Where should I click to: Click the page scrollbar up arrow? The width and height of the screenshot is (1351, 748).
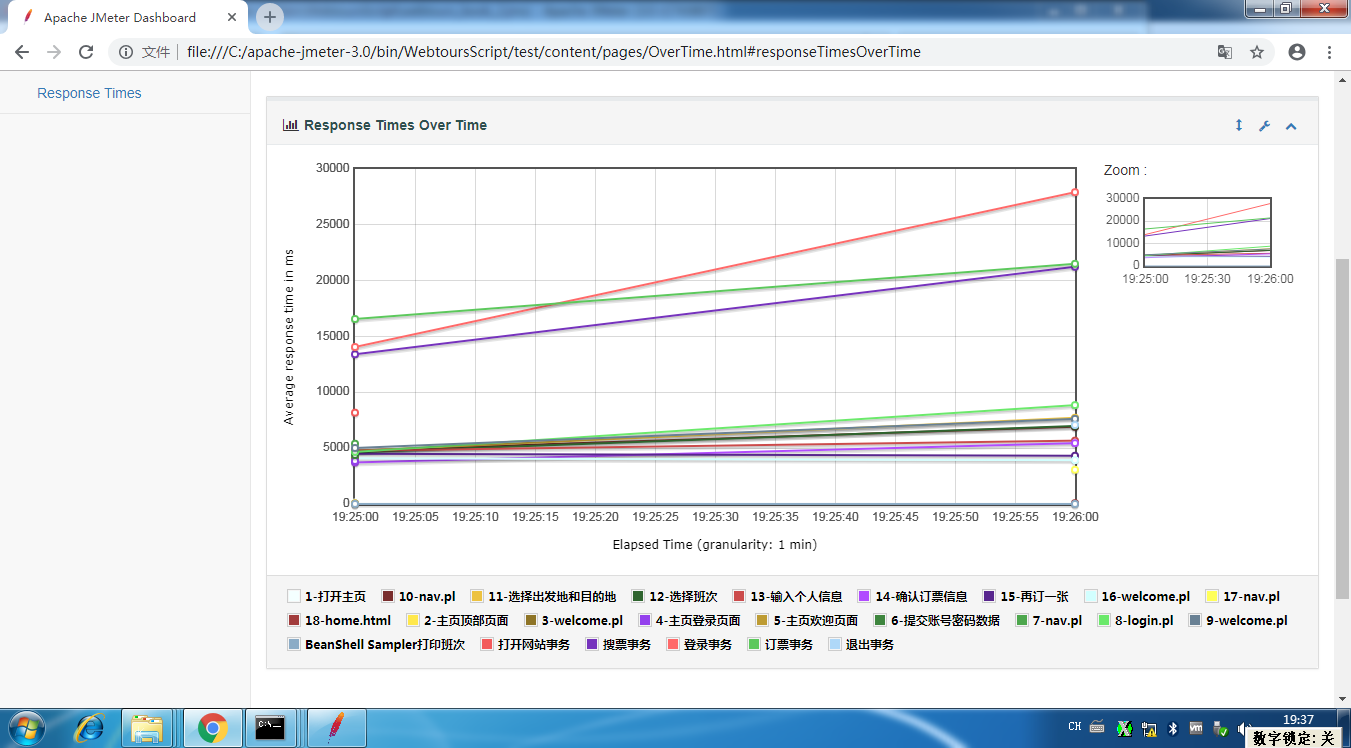(x=1343, y=79)
